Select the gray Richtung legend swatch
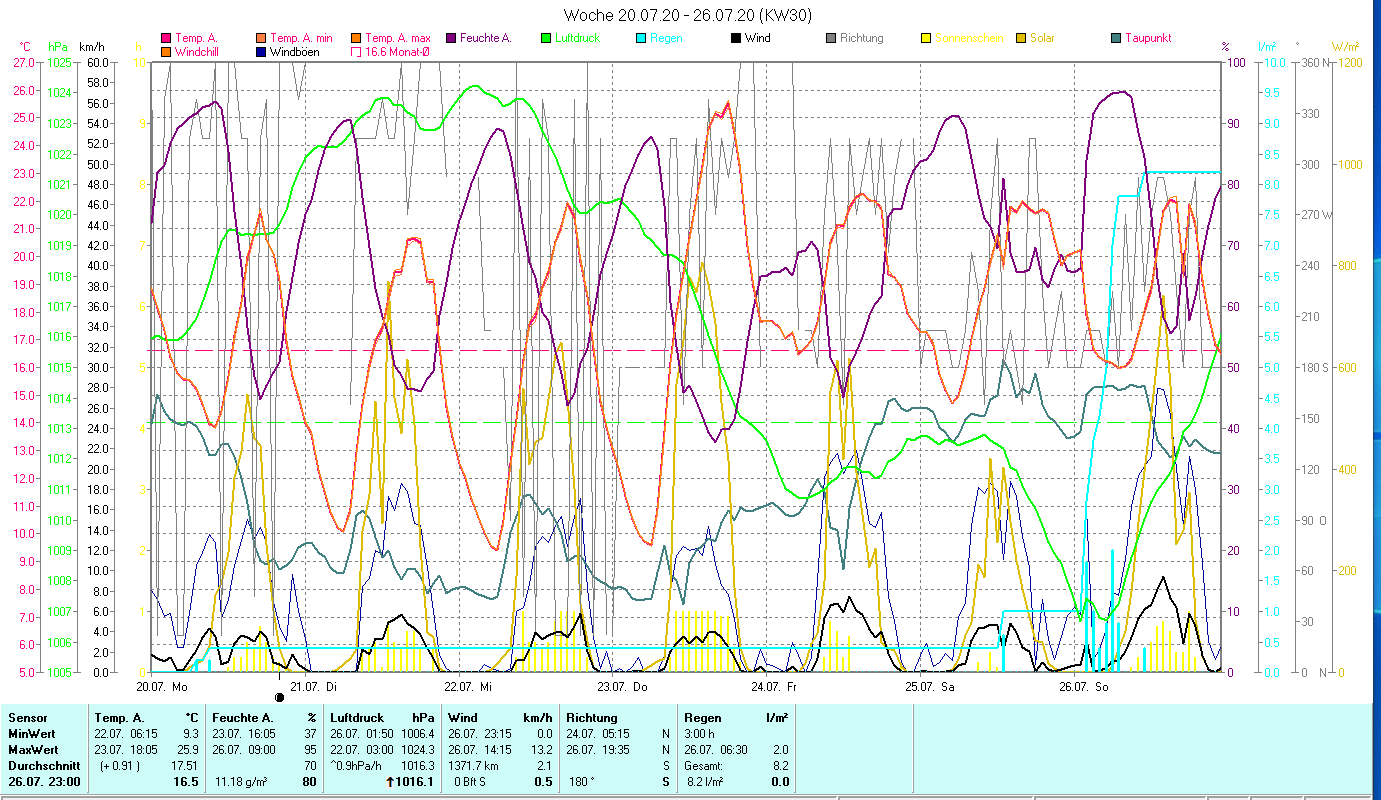 click(x=831, y=39)
